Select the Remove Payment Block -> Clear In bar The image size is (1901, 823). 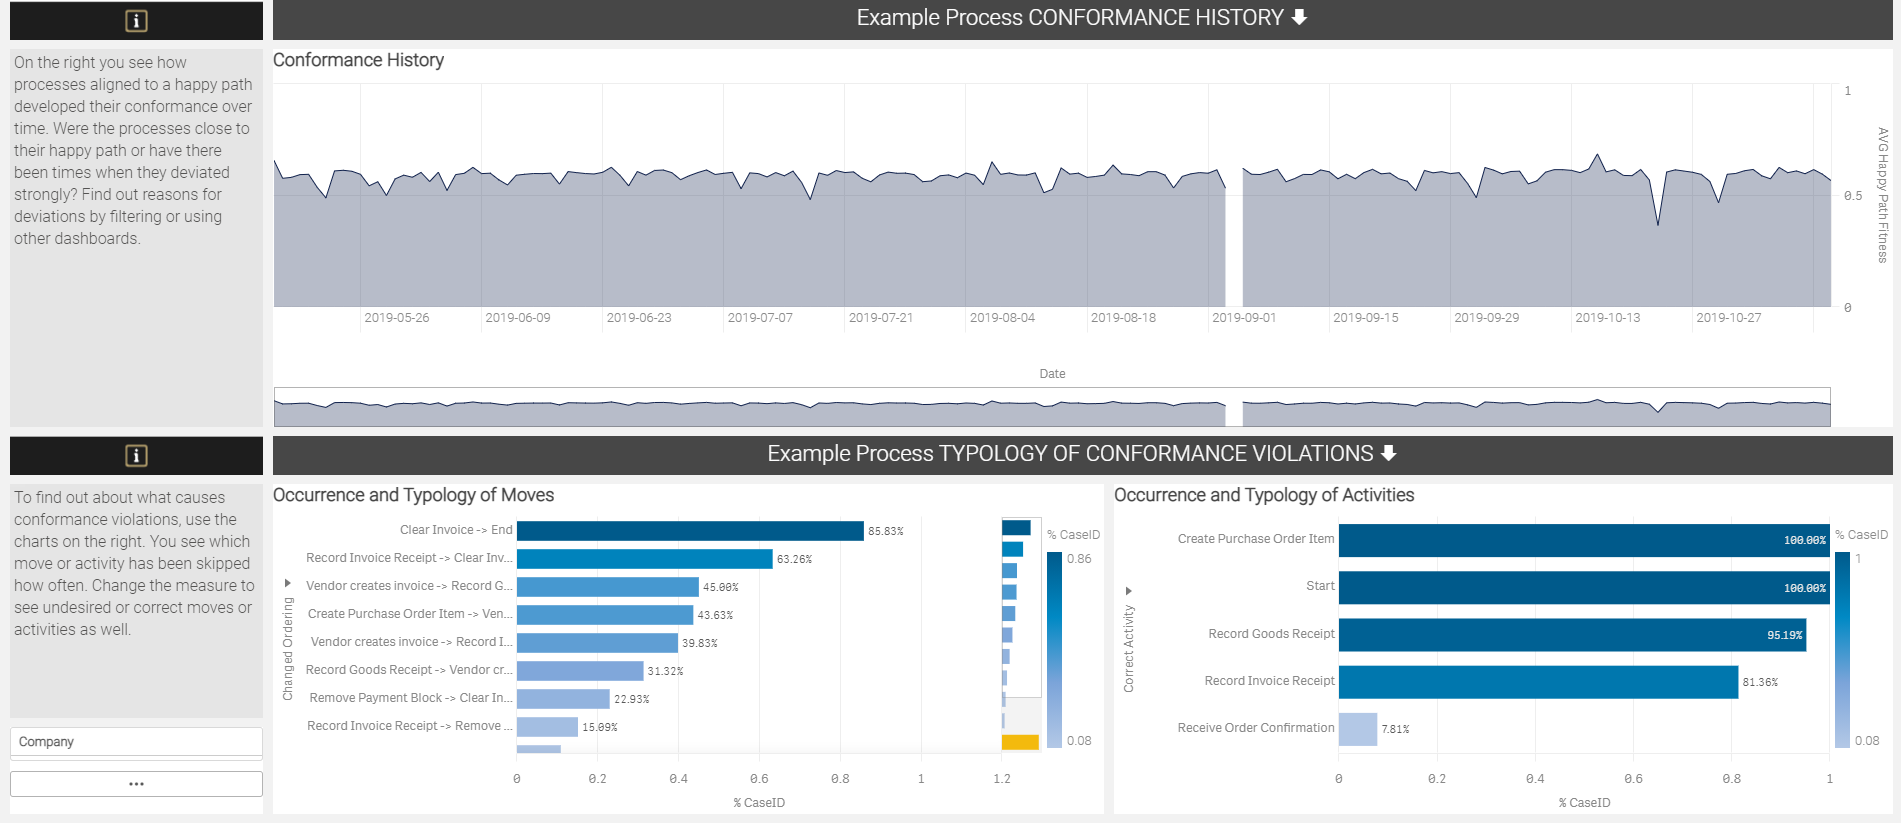[563, 698]
